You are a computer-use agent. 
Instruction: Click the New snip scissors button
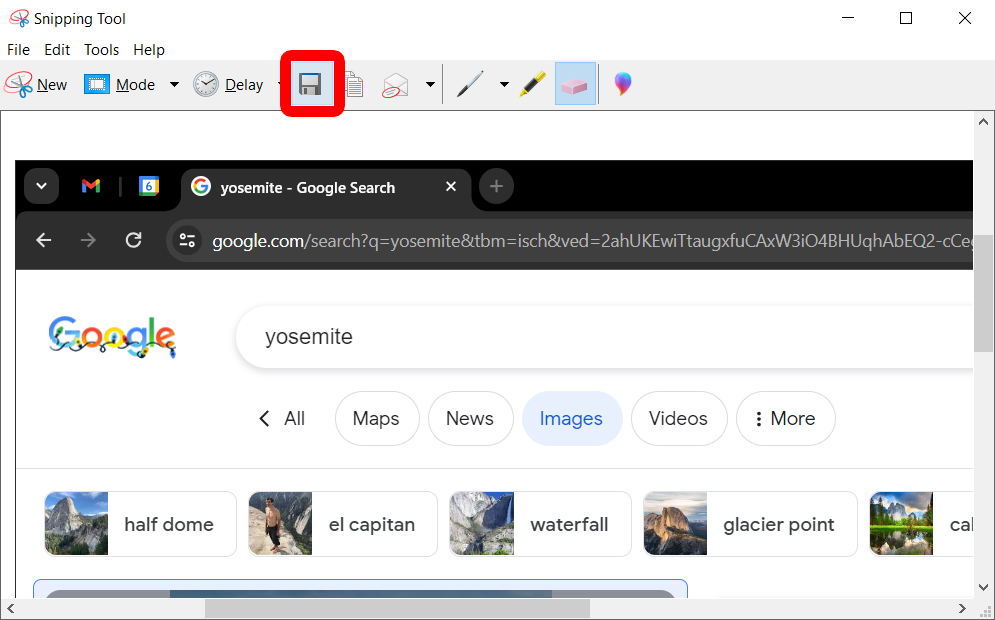[x=37, y=85]
